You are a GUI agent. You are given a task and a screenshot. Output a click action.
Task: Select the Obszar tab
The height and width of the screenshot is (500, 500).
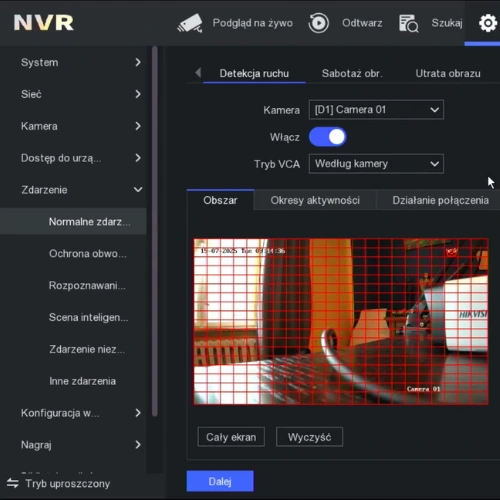pos(220,200)
